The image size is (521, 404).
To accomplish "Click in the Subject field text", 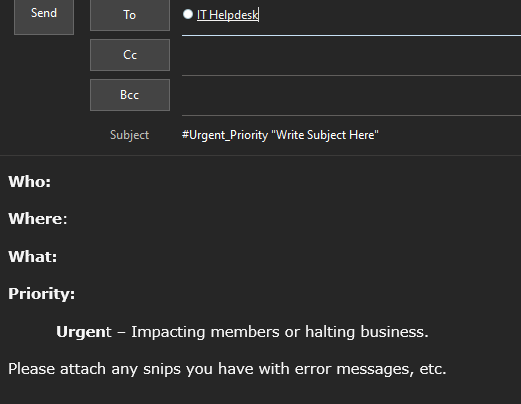I will pos(280,135).
